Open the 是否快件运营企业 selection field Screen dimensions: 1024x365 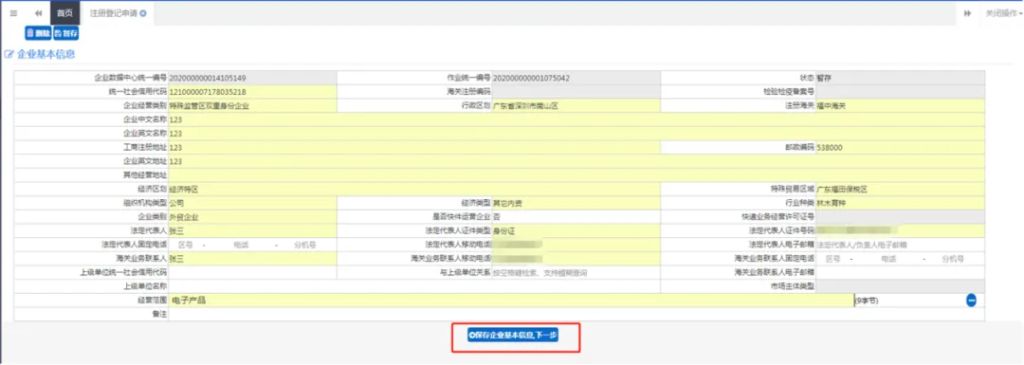coord(576,217)
